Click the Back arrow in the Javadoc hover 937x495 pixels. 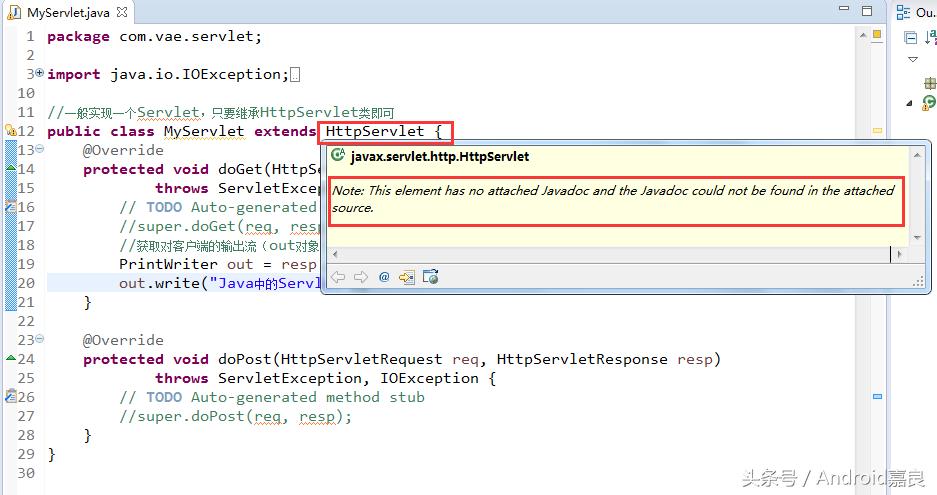[338, 277]
